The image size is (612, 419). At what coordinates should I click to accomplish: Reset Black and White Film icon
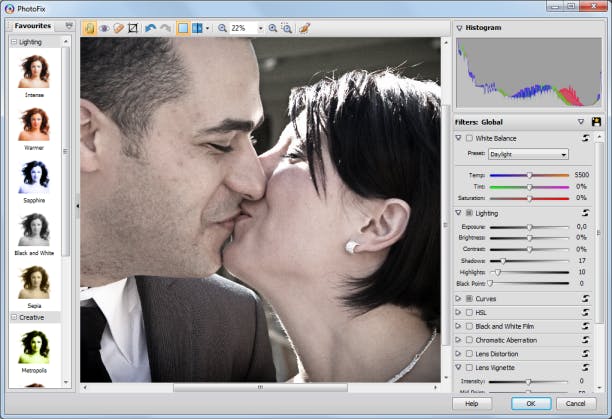click(585, 326)
